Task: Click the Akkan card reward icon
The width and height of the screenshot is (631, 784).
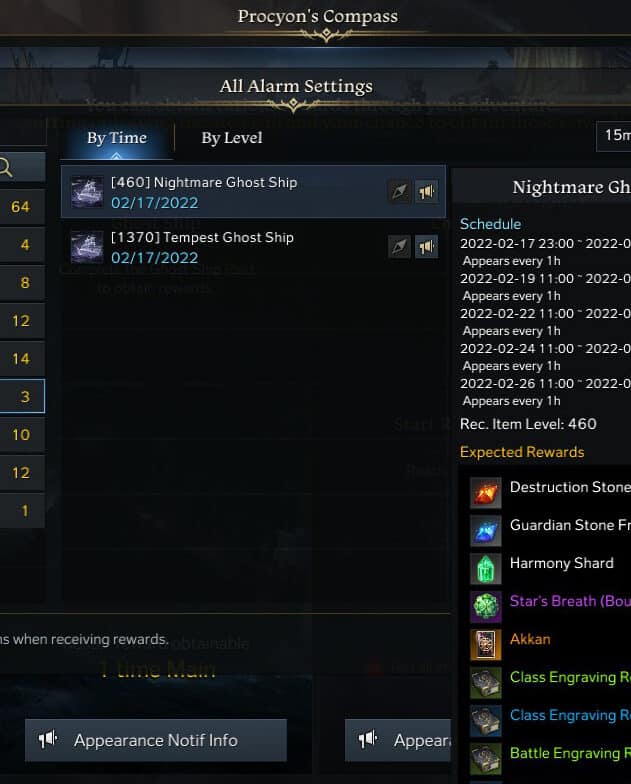Action: 486,644
